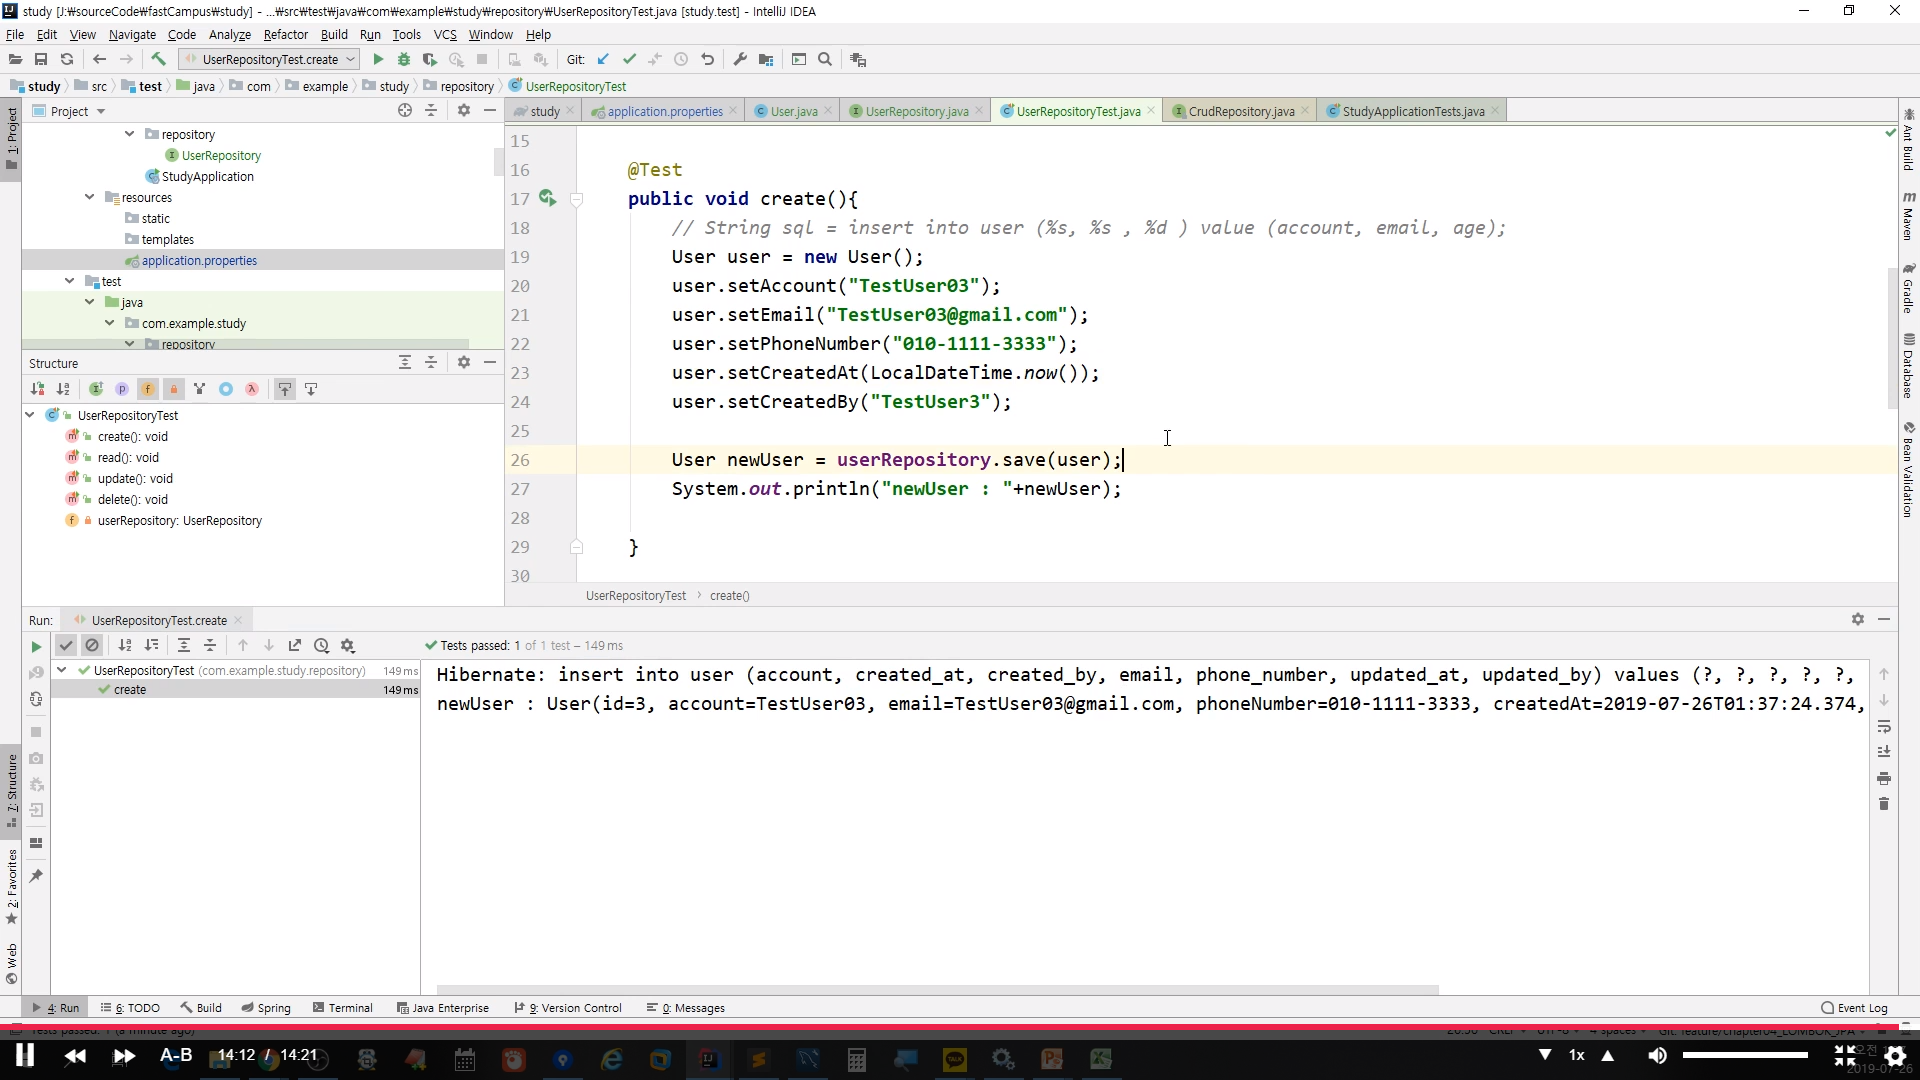Screen dimensions: 1920x1080
Task: Open Project Structure icon in toolbar
Action: (766, 59)
